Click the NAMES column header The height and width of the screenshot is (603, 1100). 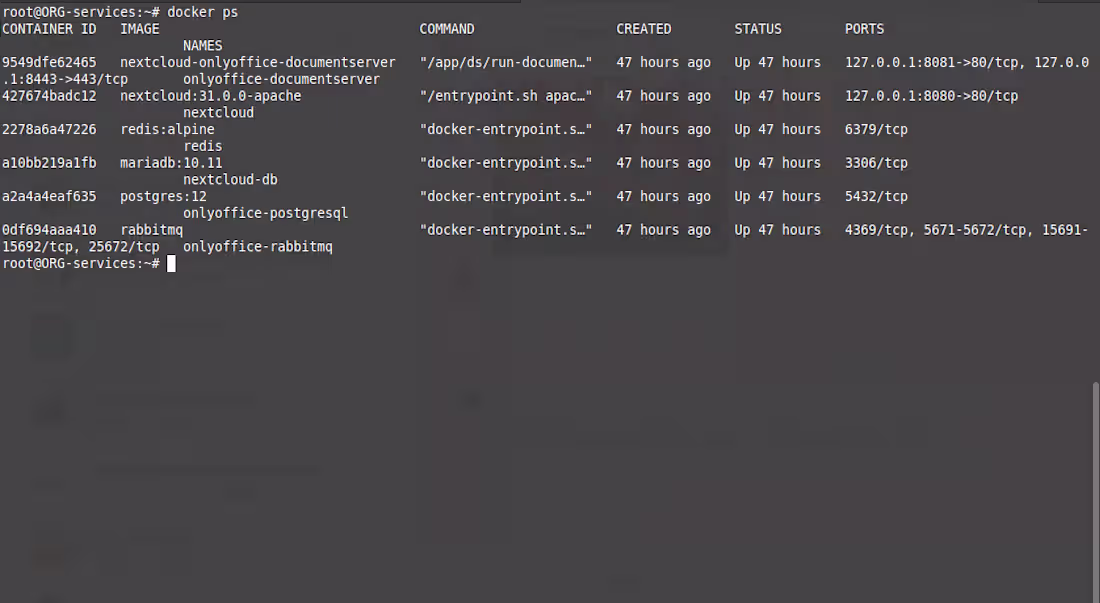coord(203,45)
